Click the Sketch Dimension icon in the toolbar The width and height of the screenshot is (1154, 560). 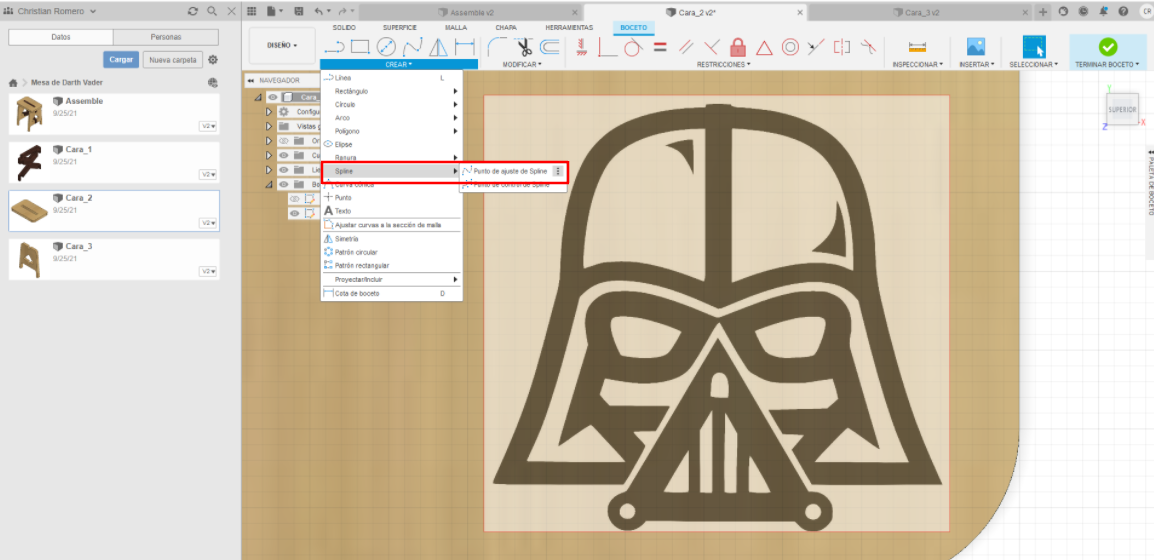(465, 48)
